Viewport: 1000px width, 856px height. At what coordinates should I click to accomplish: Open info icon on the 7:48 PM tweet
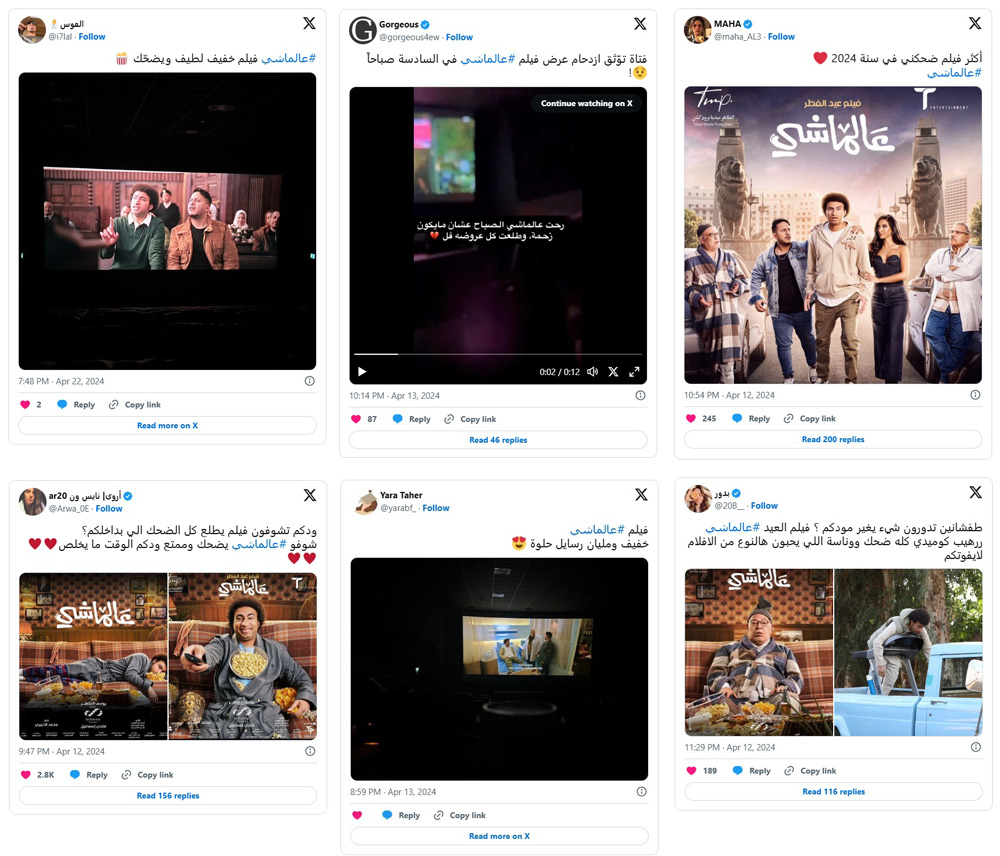coord(309,381)
